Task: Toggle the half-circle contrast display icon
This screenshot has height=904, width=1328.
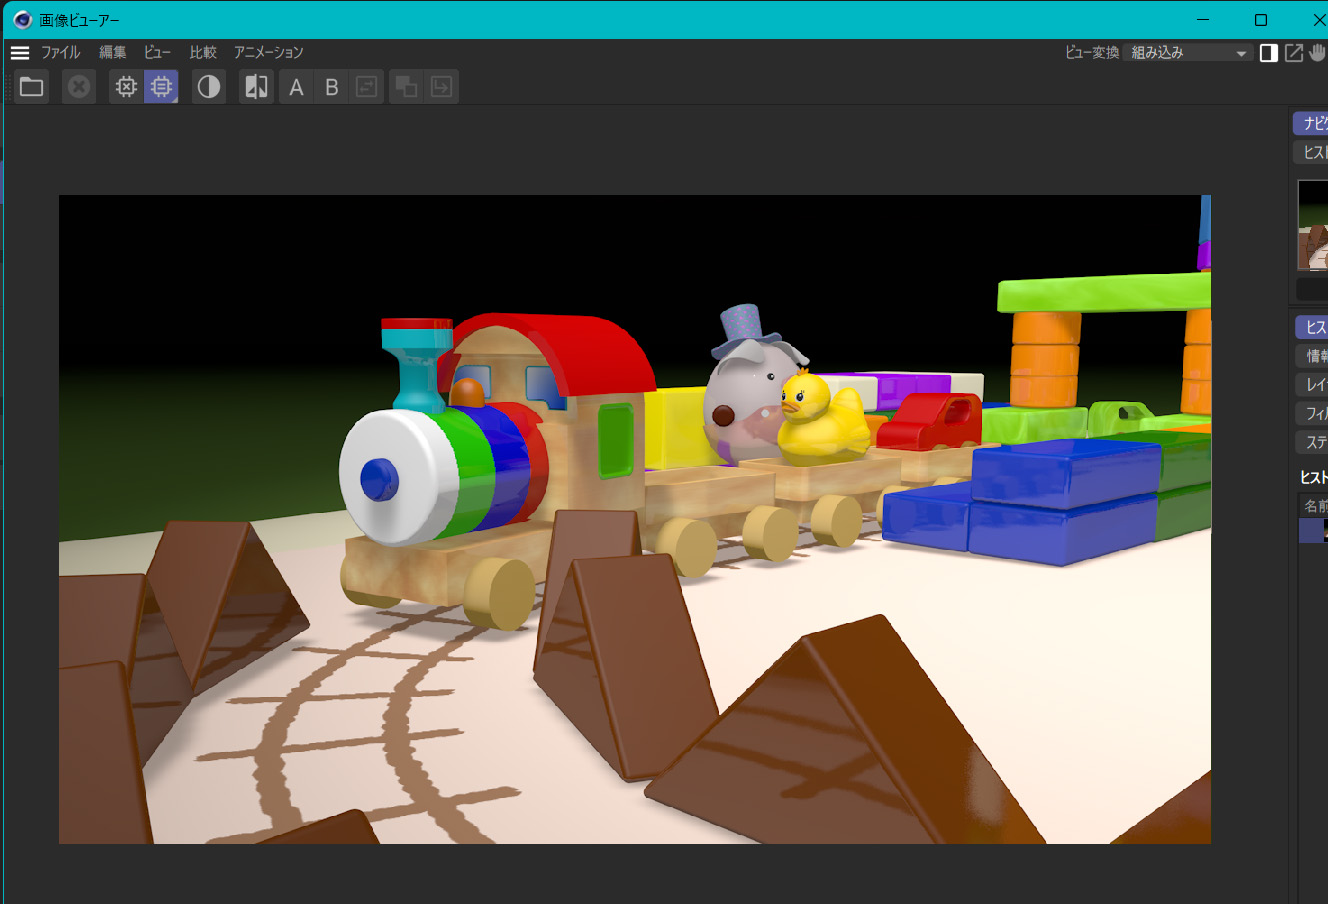Action: [208, 87]
